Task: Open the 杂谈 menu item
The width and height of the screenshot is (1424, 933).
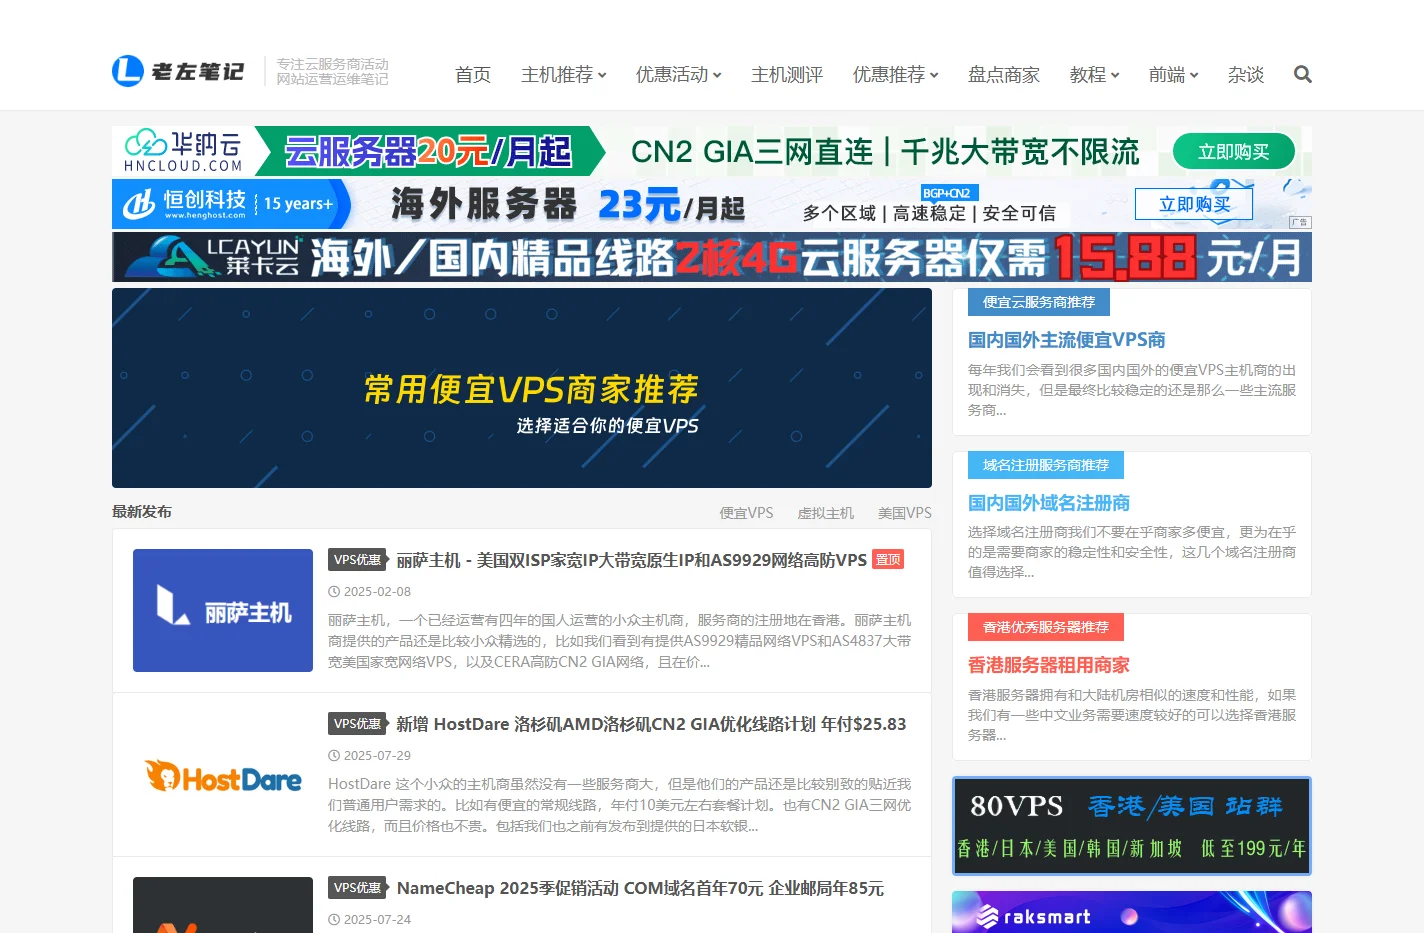Action: tap(1246, 75)
